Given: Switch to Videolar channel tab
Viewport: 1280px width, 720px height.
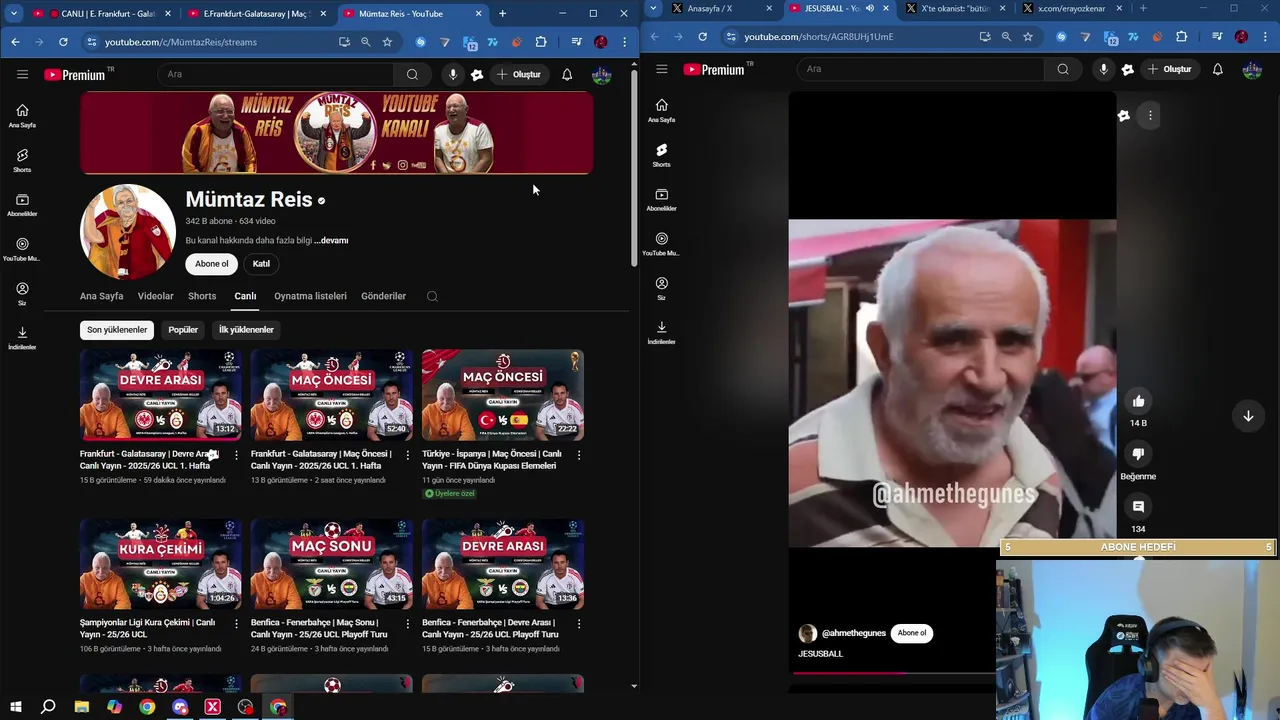Looking at the screenshot, I should click(x=155, y=296).
